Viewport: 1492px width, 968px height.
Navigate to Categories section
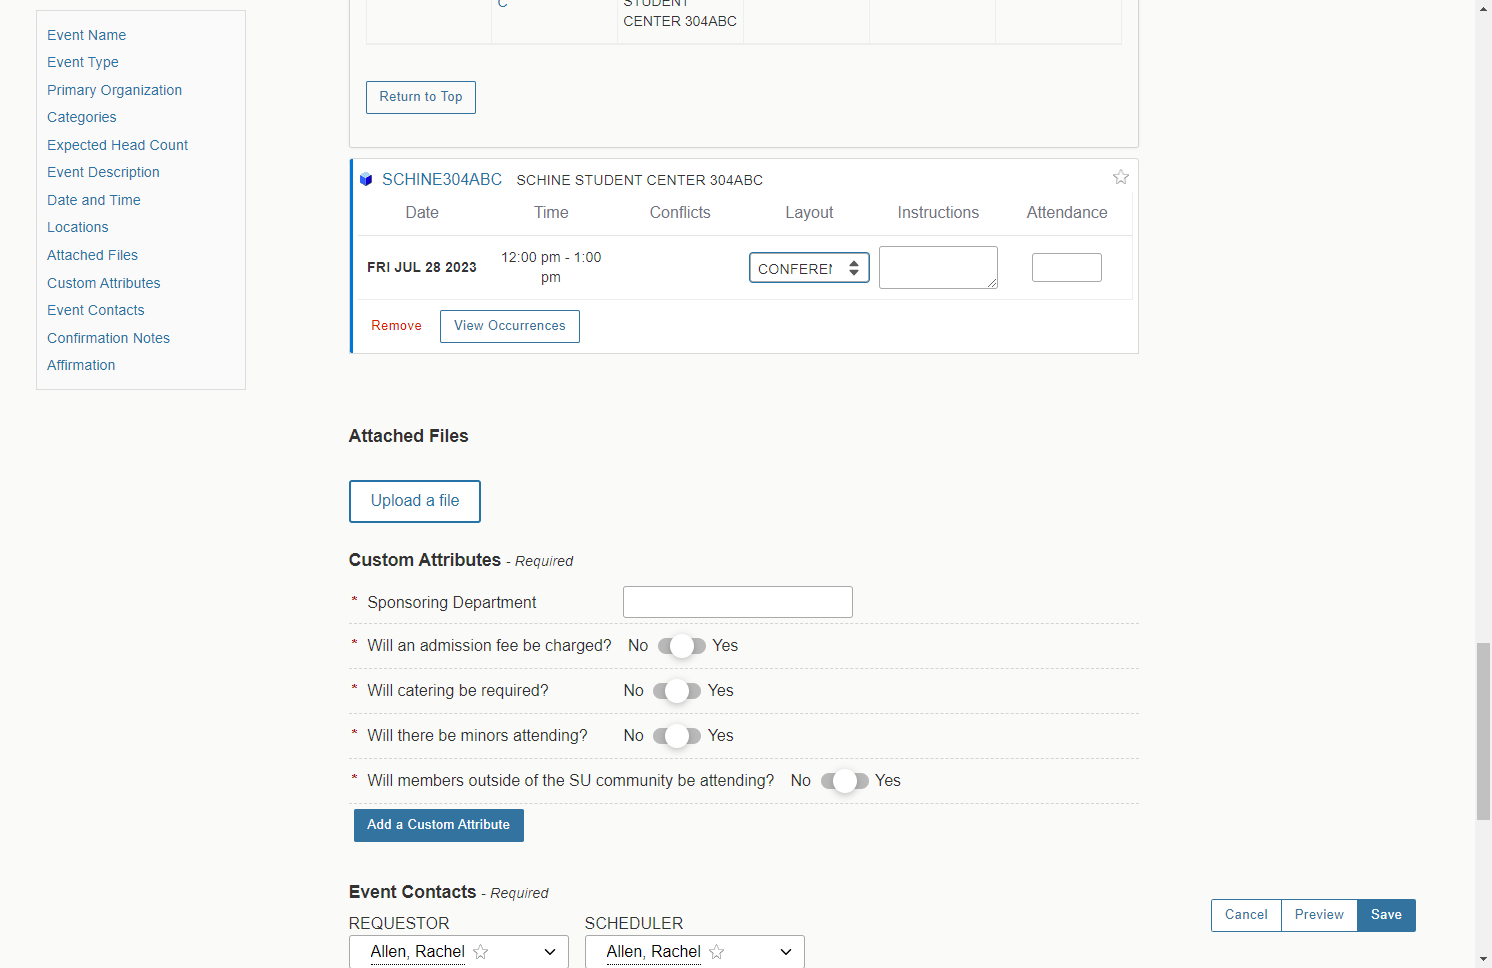point(82,117)
